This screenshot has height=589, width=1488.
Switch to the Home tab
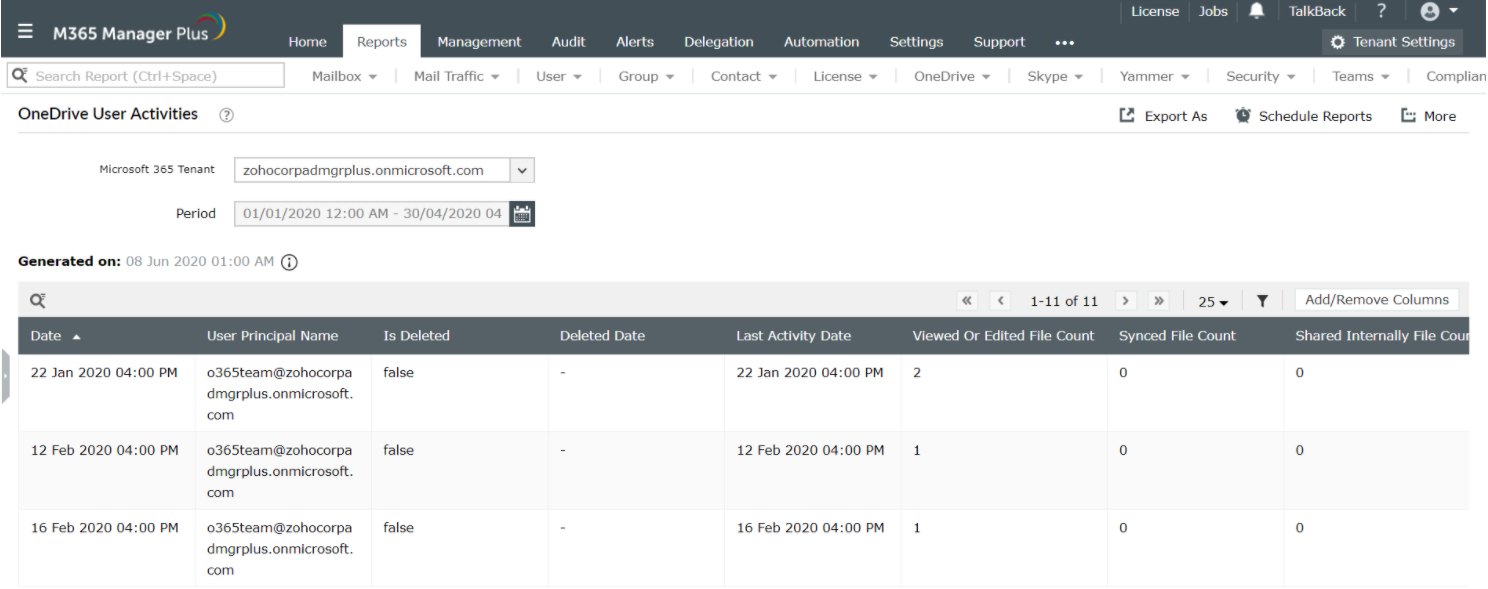(x=307, y=42)
